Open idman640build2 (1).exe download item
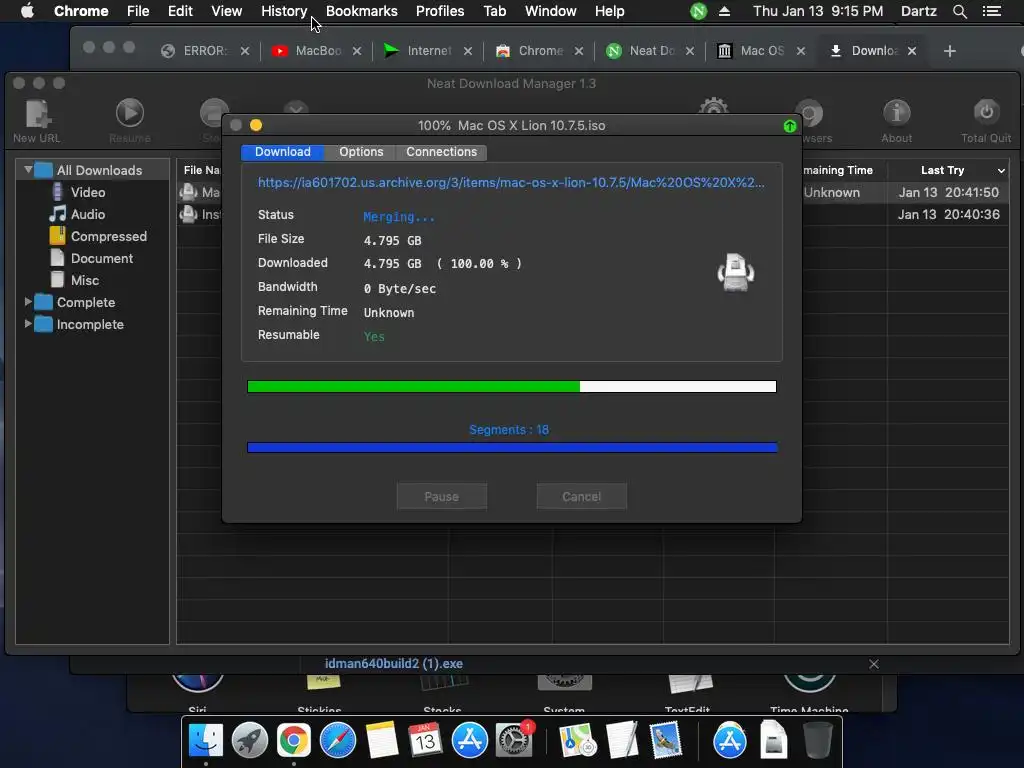 click(x=394, y=664)
